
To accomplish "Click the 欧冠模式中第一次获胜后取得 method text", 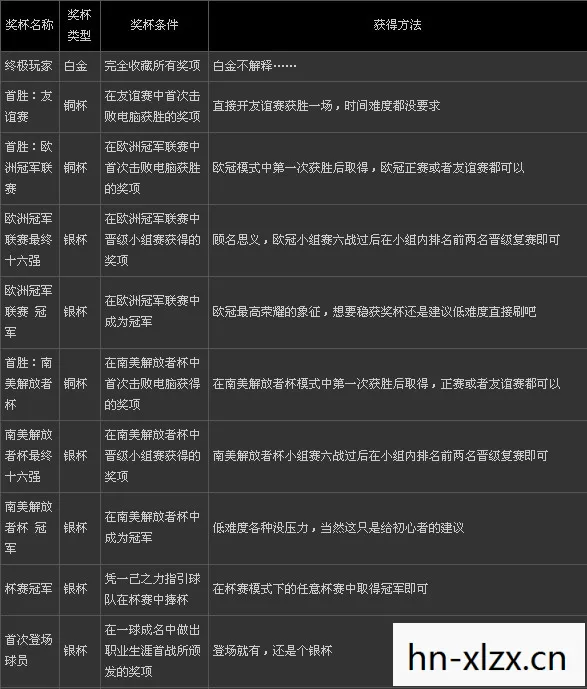I will point(368,168).
